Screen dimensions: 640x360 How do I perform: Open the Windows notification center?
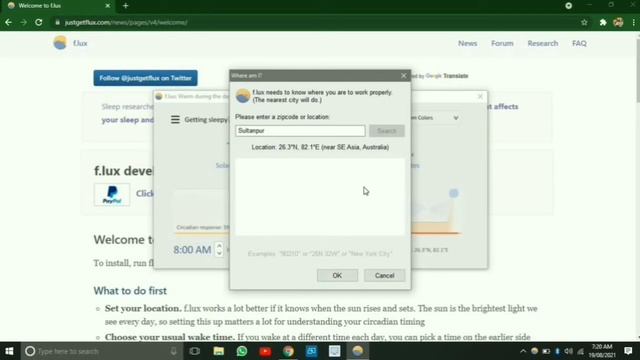click(628, 351)
